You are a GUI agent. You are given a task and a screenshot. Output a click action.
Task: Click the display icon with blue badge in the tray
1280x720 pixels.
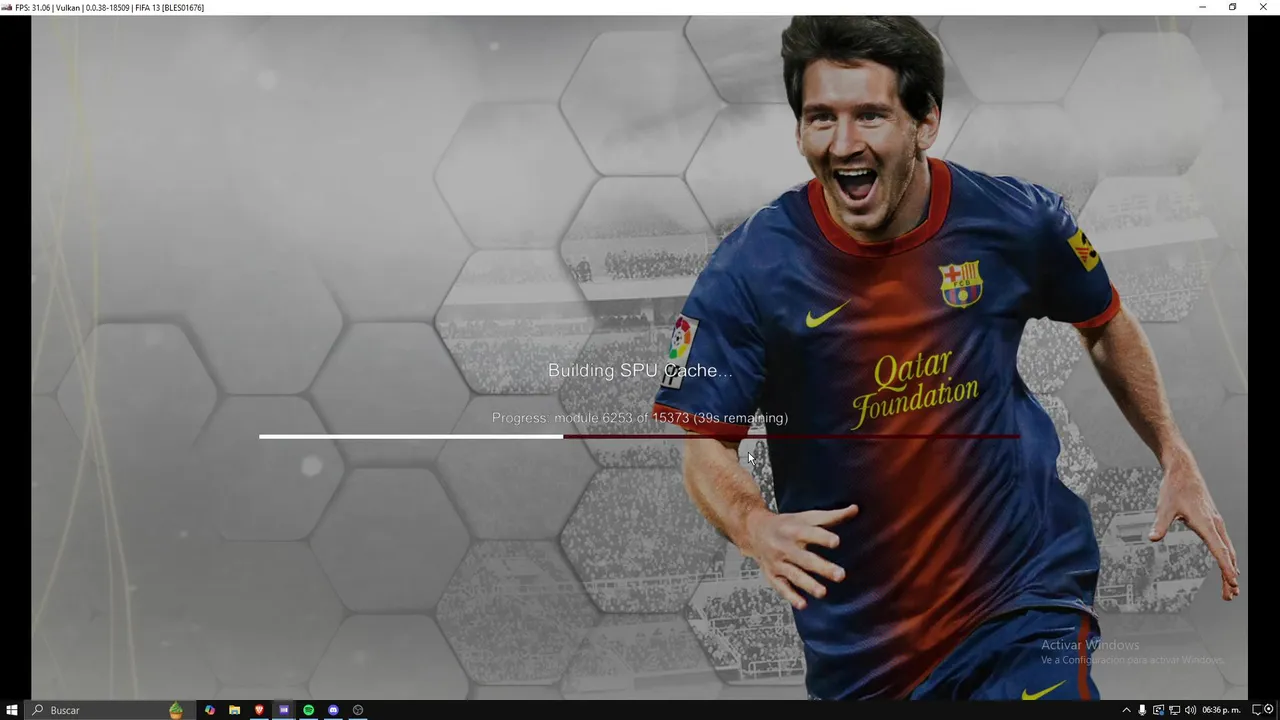1158,710
